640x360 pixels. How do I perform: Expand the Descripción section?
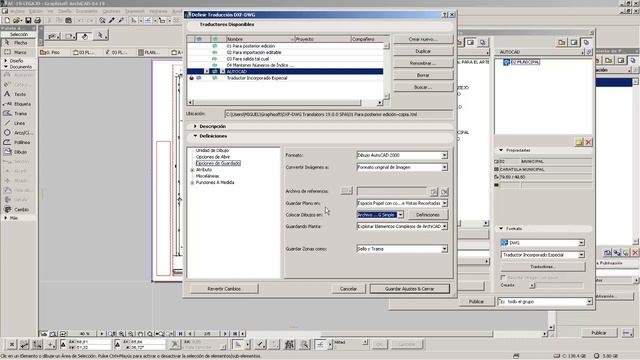click(195, 127)
